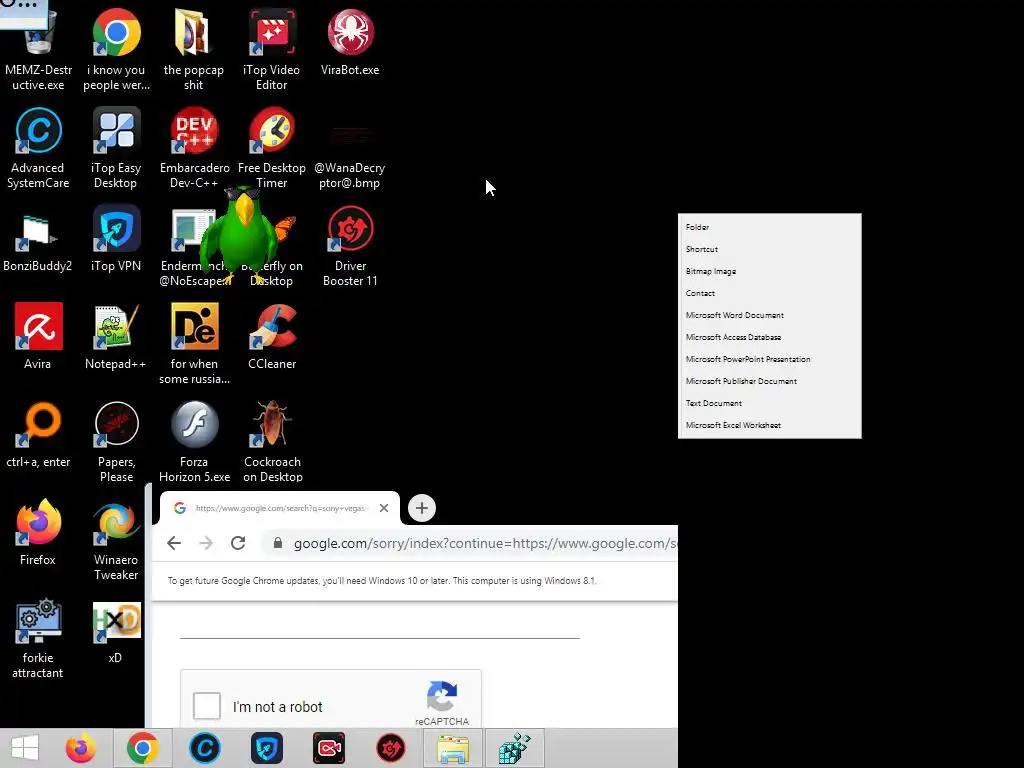Focus the Chrome address bar URL

pyautogui.click(x=485, y=543)
